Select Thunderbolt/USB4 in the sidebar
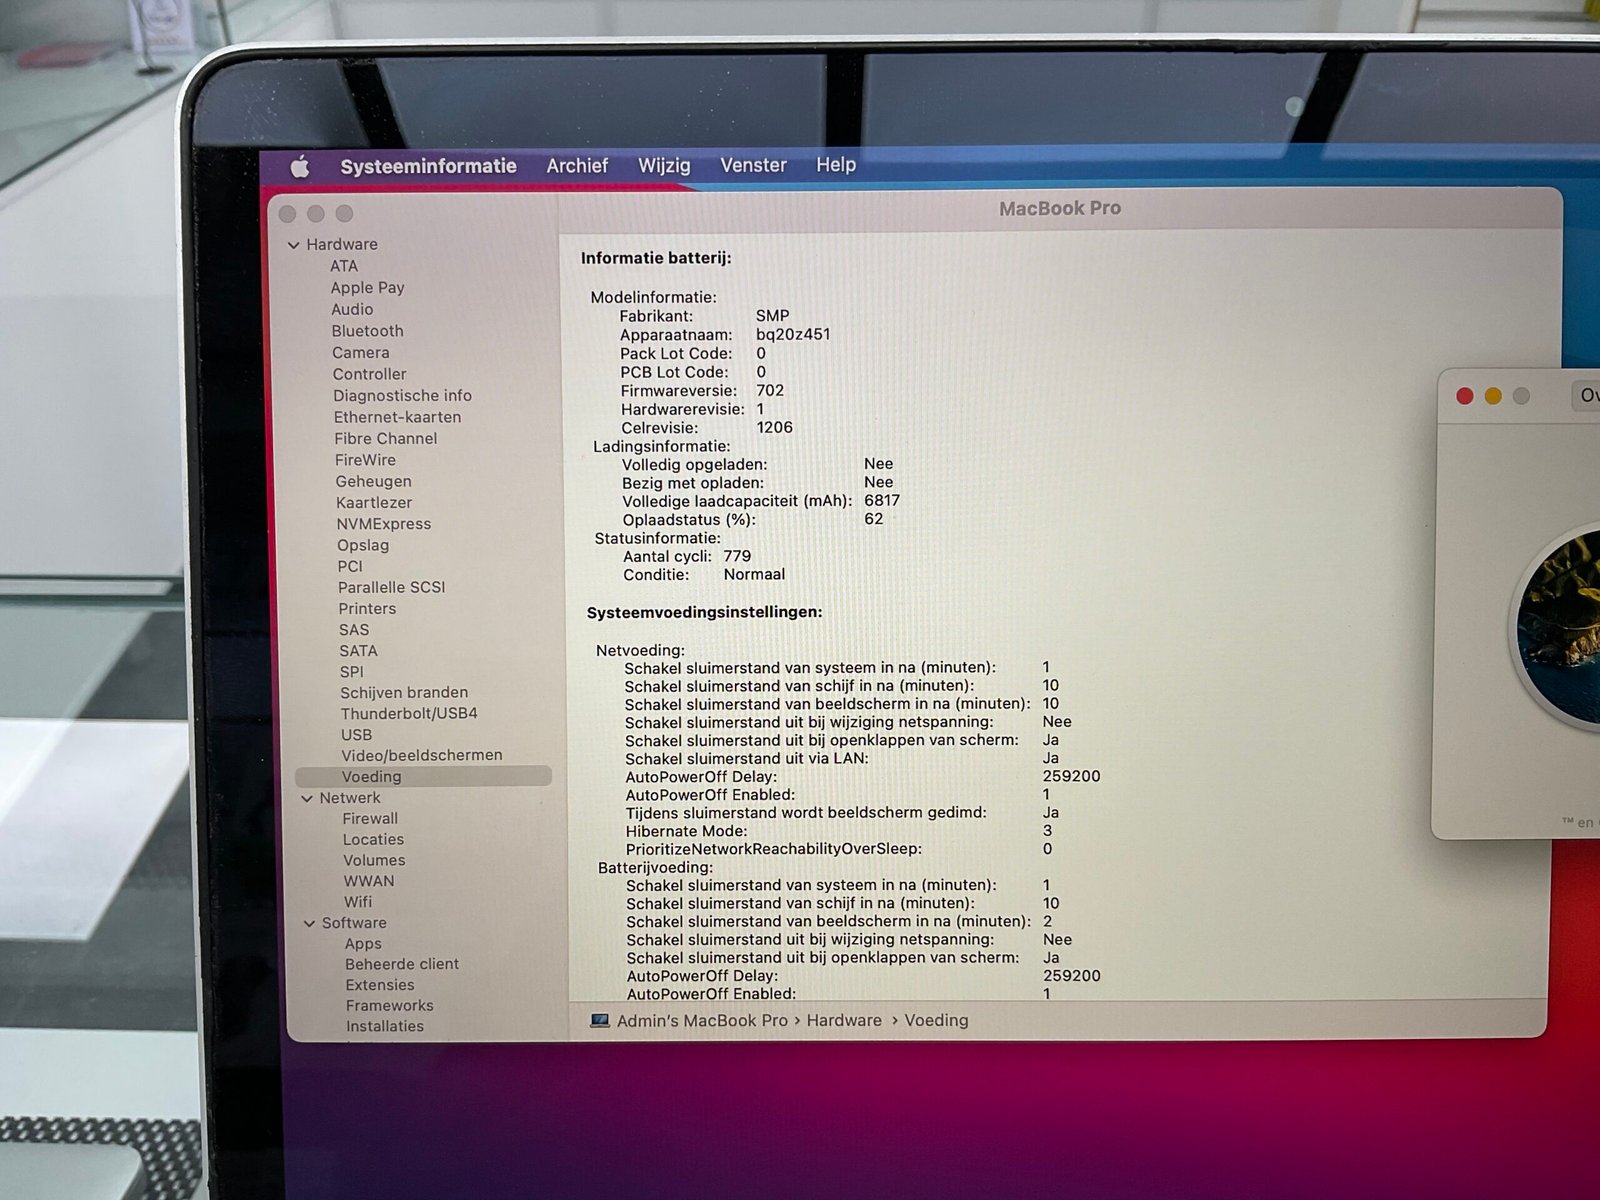Viewport: 1600px width, 1200px height. point(409,714)
